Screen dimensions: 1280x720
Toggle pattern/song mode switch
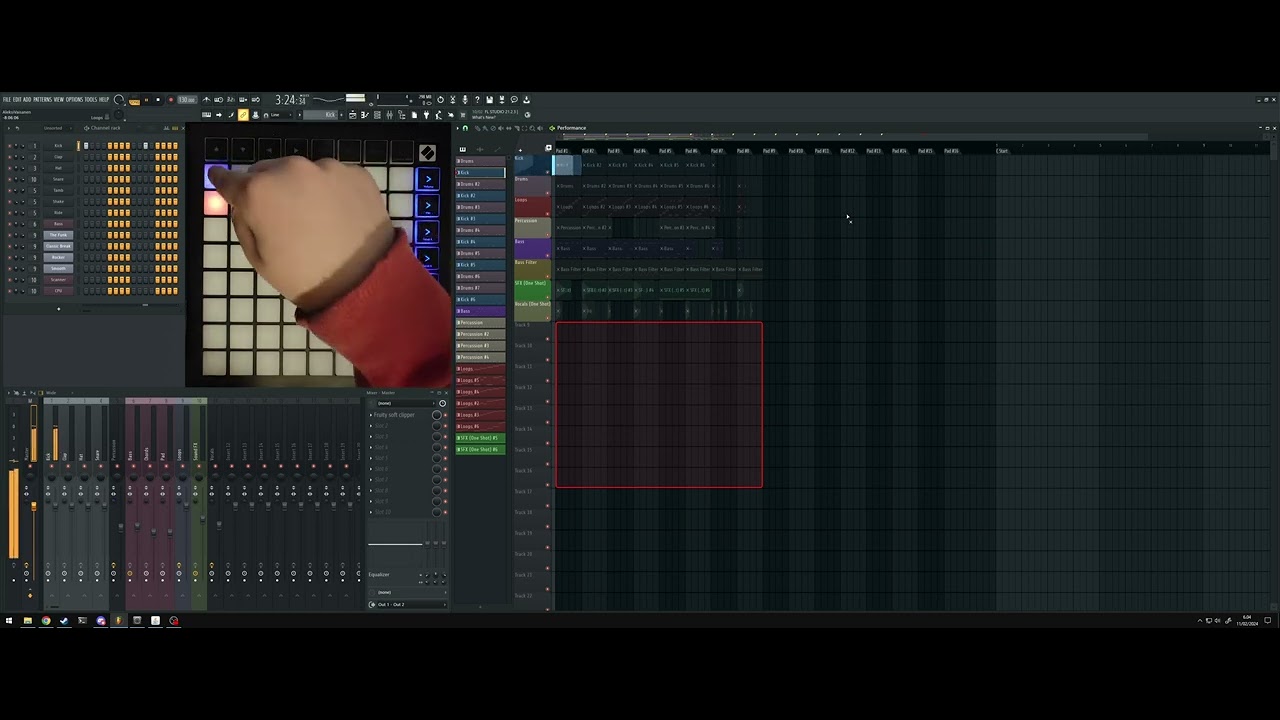coord(134,99)
